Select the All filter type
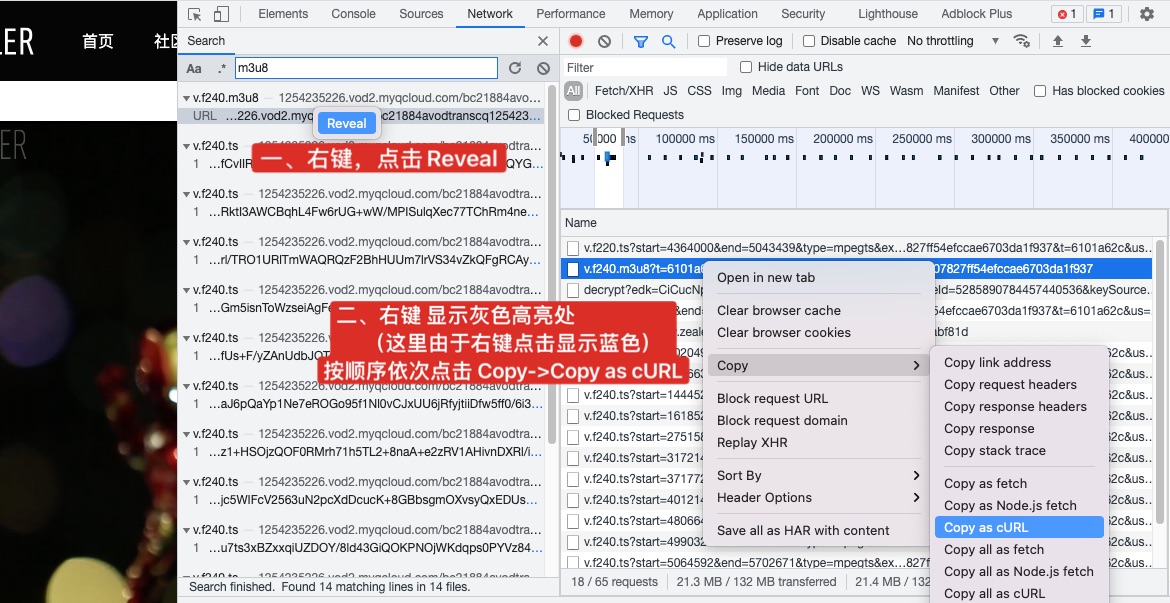Image resolution: width=1170 pixels, height=603 pixels. (573, 91)
